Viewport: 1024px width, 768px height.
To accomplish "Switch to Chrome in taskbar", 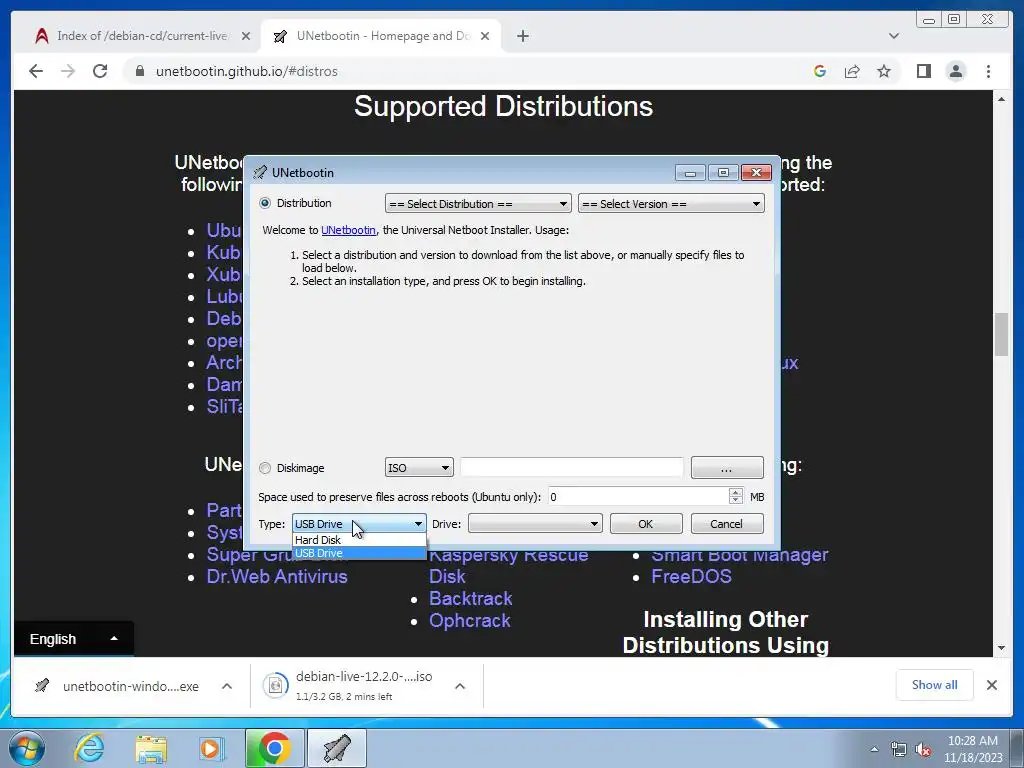I will click(x=274, y=748).
